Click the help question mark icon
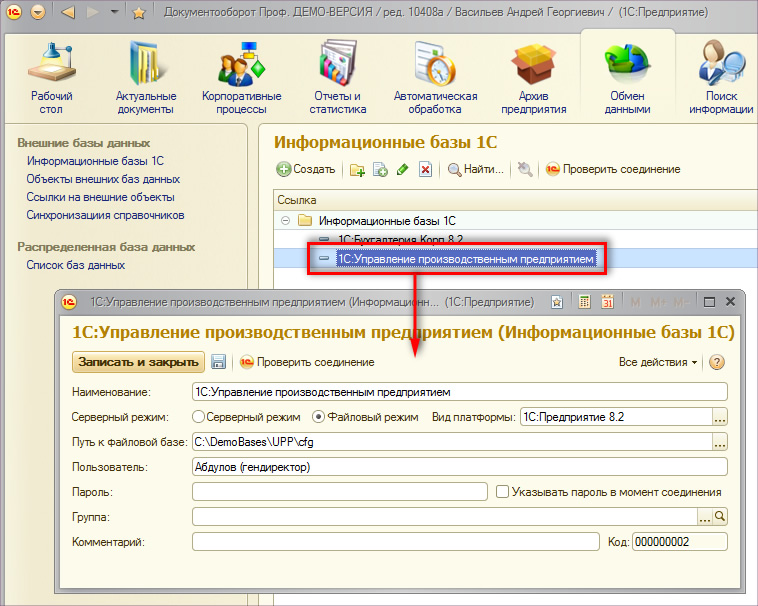 (x=716, y=362)
